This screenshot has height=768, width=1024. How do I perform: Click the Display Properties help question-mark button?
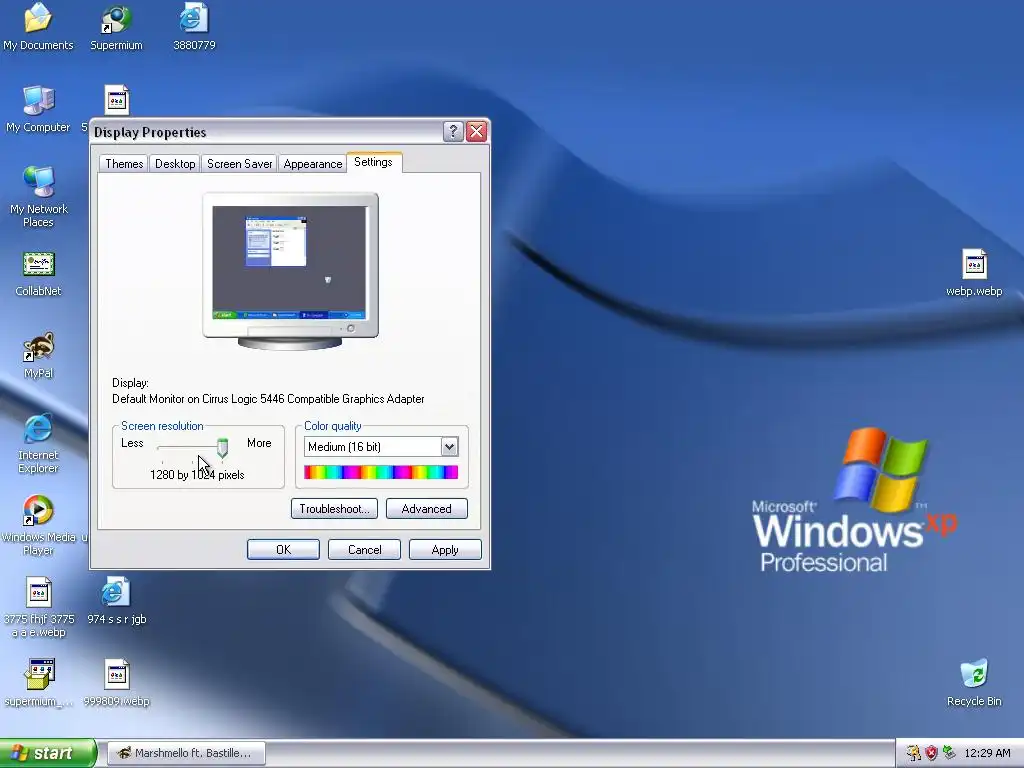(453, 131)
